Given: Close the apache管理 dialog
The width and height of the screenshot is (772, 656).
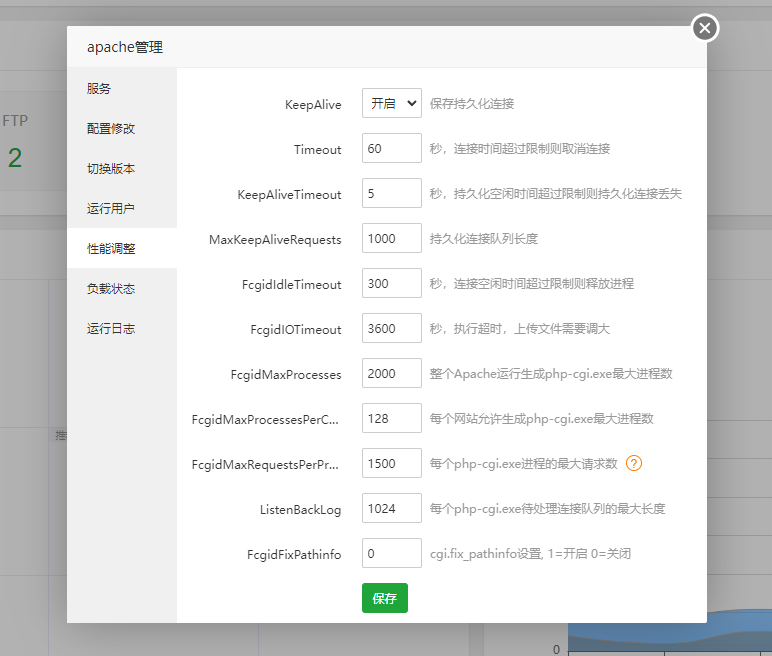Looking at the screenshot, I should (x=705, y=28).
